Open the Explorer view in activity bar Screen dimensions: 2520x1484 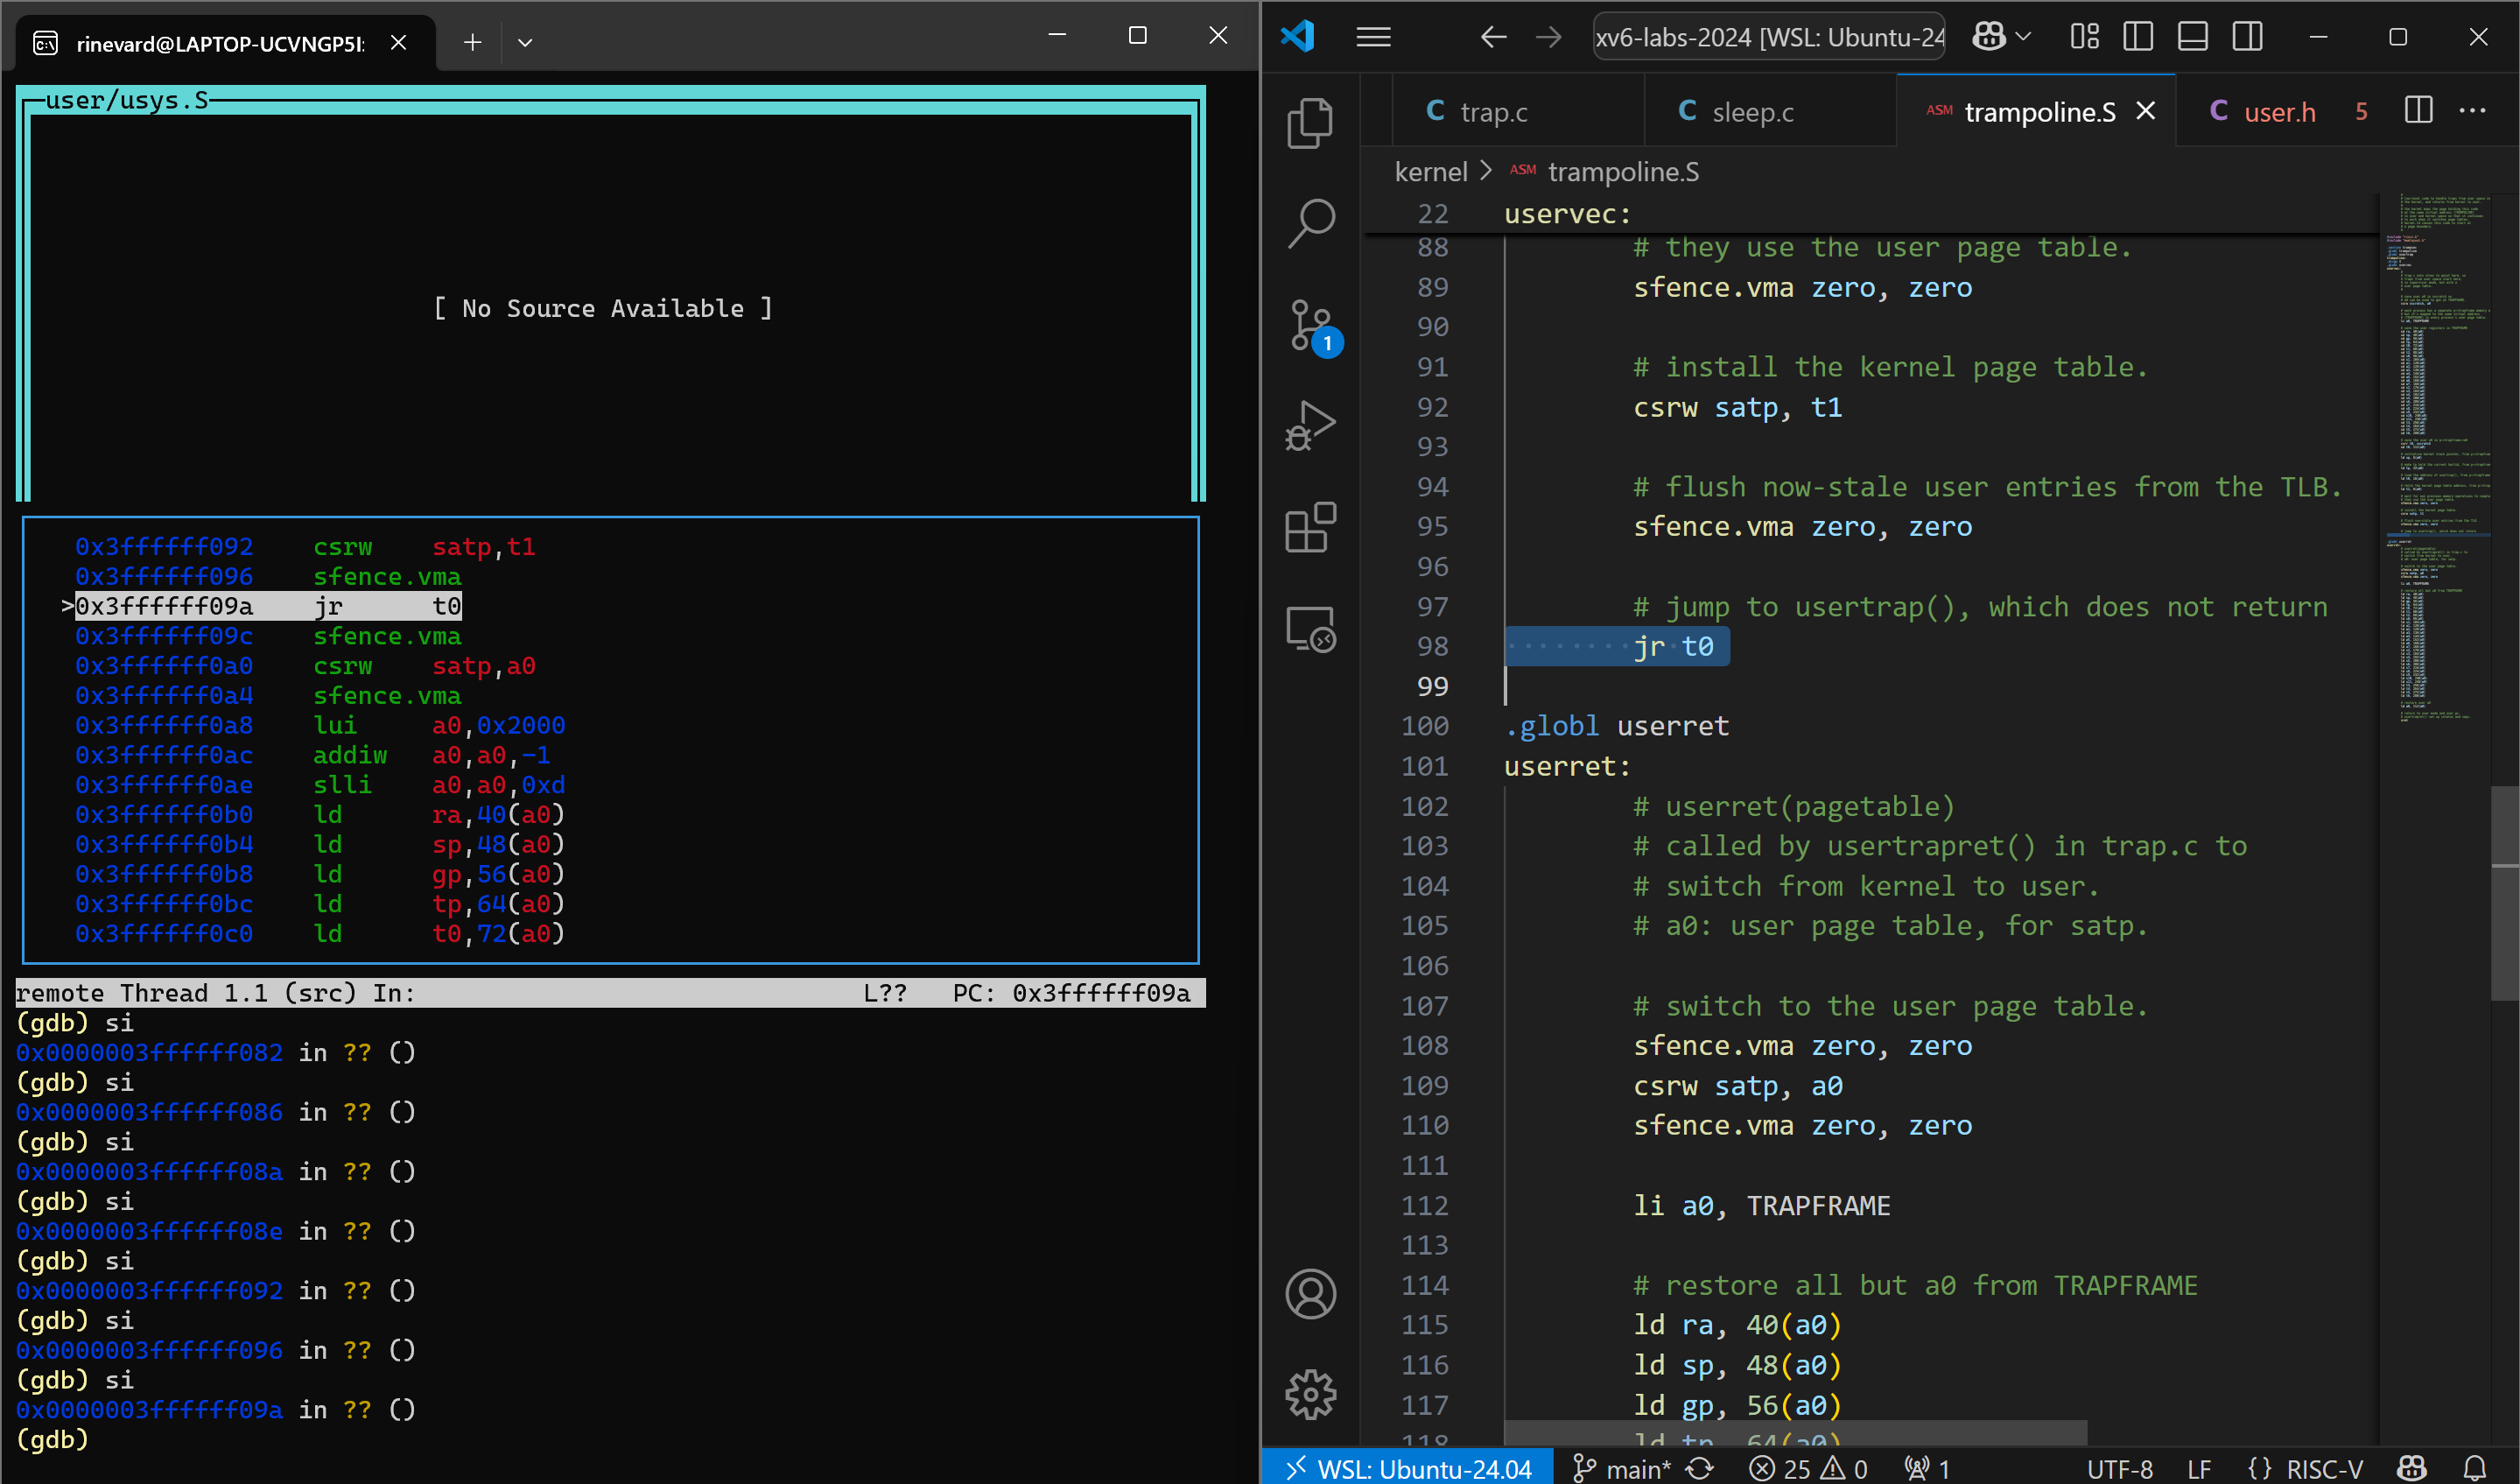[1310, 123]
